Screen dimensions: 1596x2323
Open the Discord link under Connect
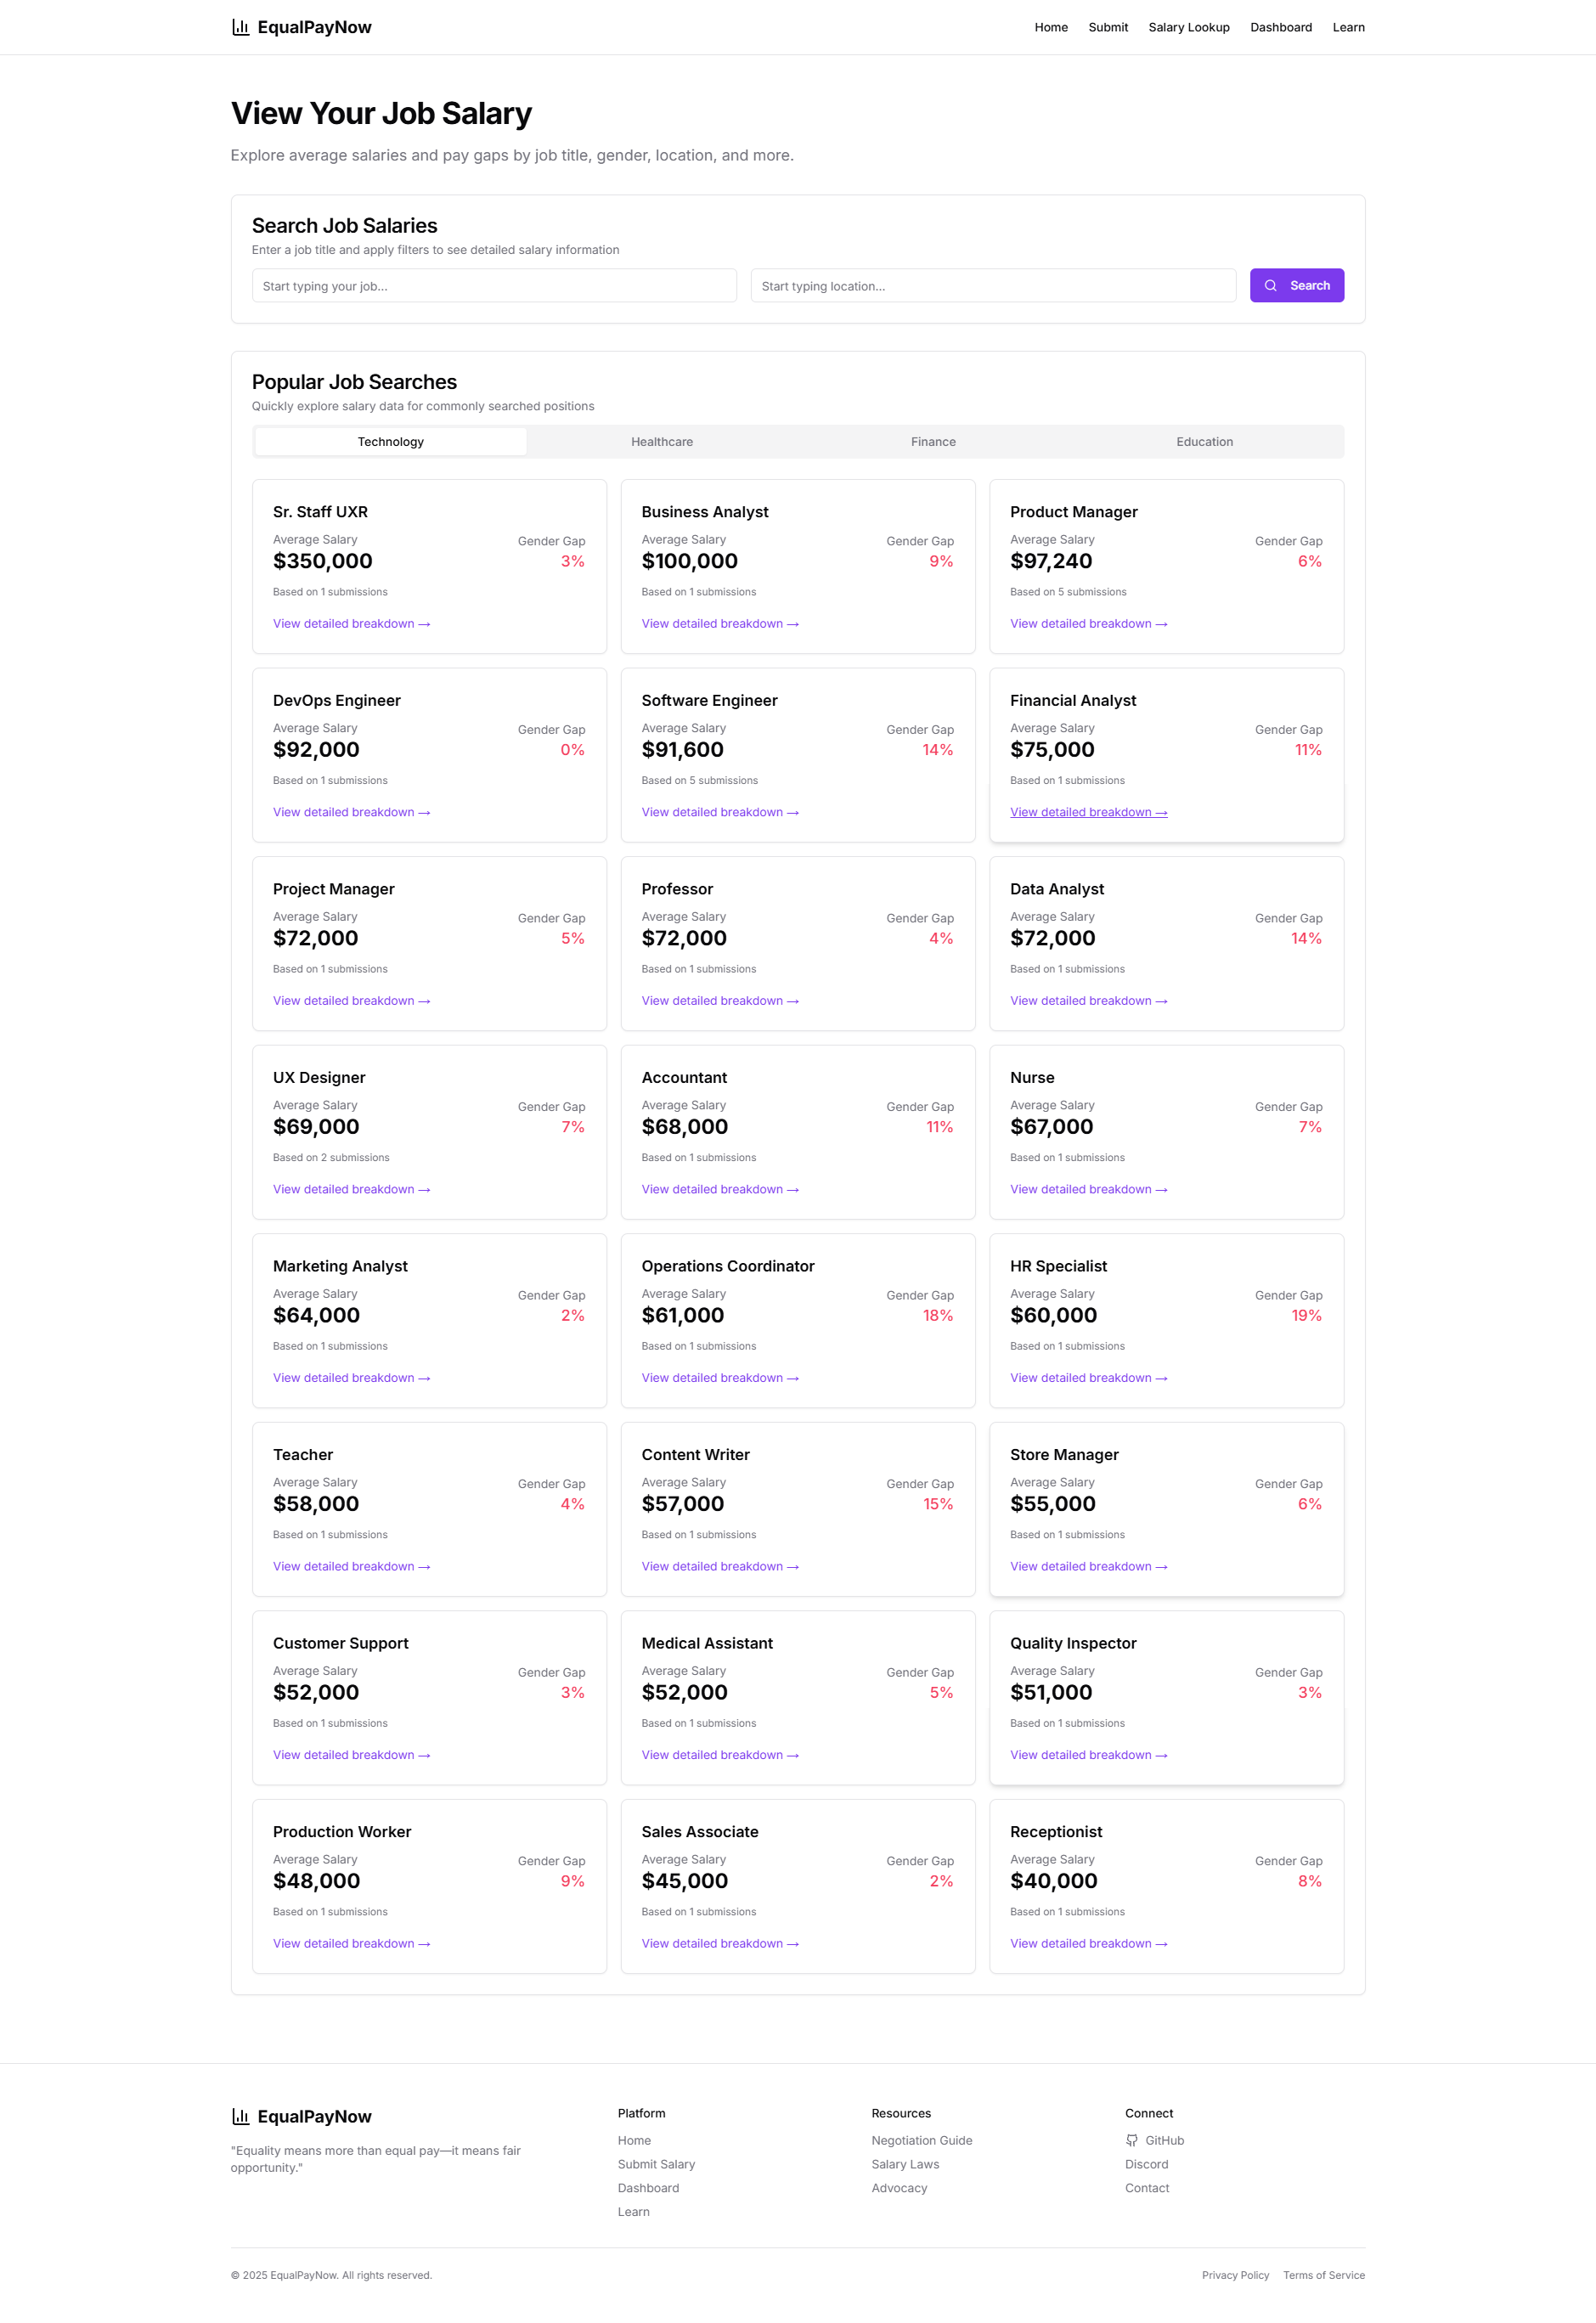[1146, 2164]
